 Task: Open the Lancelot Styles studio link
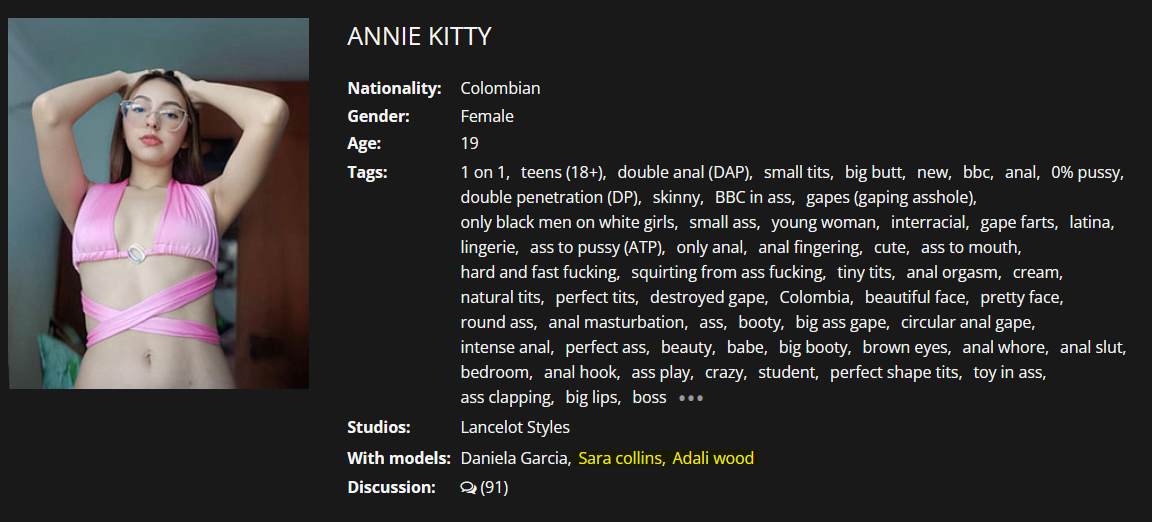(515, 427)
